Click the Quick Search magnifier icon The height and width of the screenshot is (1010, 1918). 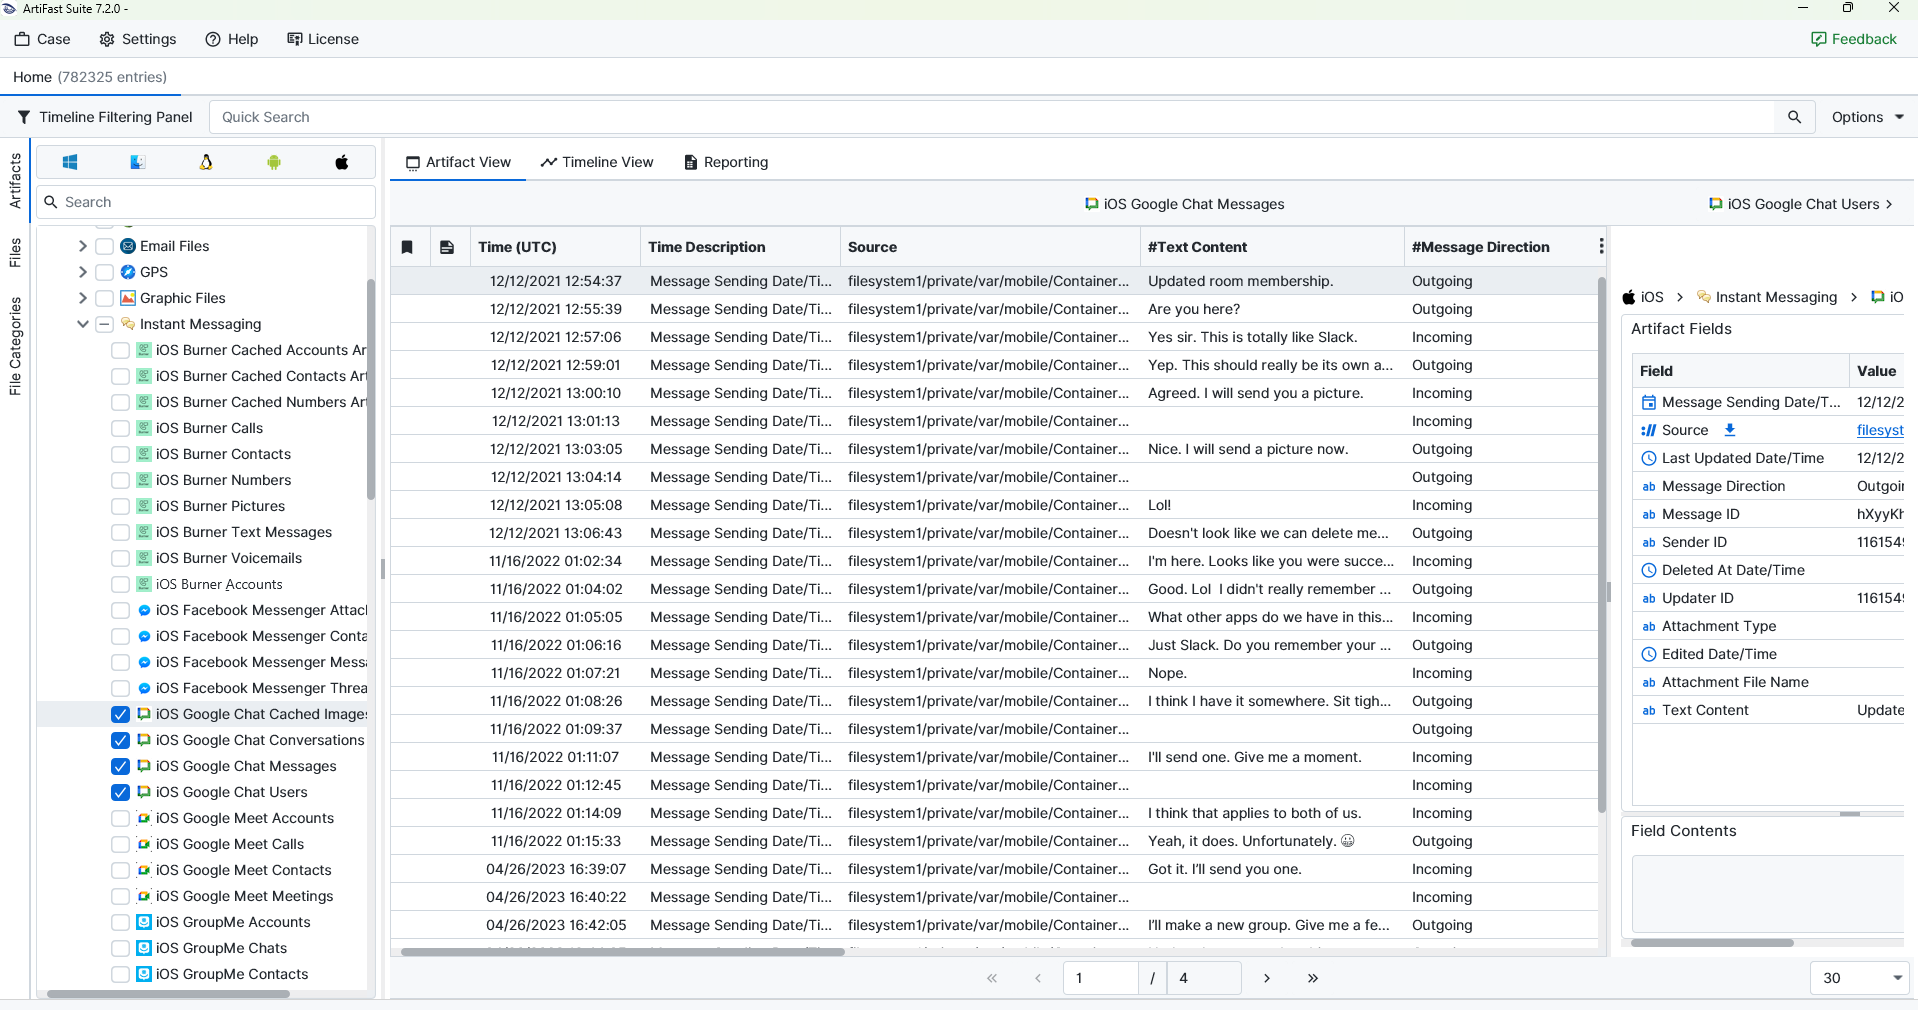pyautogui.click(x=1795, y=117)
